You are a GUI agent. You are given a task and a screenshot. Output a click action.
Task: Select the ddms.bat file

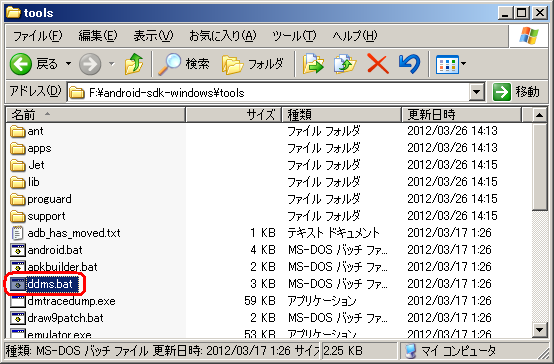point(49,284)
